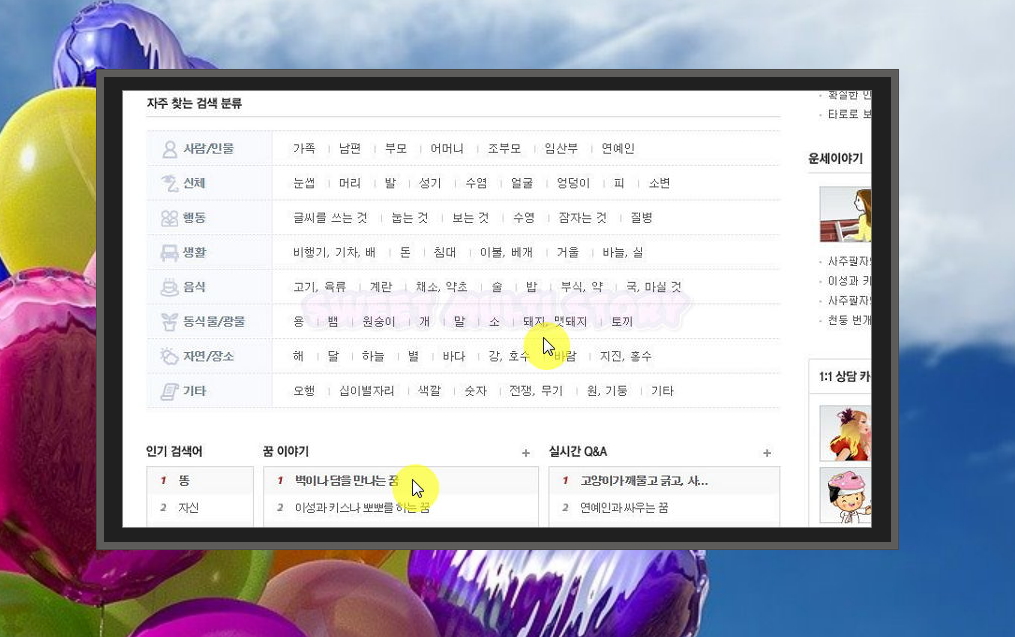1015x637 pixels.
Task: Open popular search term 자신
Action: (x=188, y=508)
